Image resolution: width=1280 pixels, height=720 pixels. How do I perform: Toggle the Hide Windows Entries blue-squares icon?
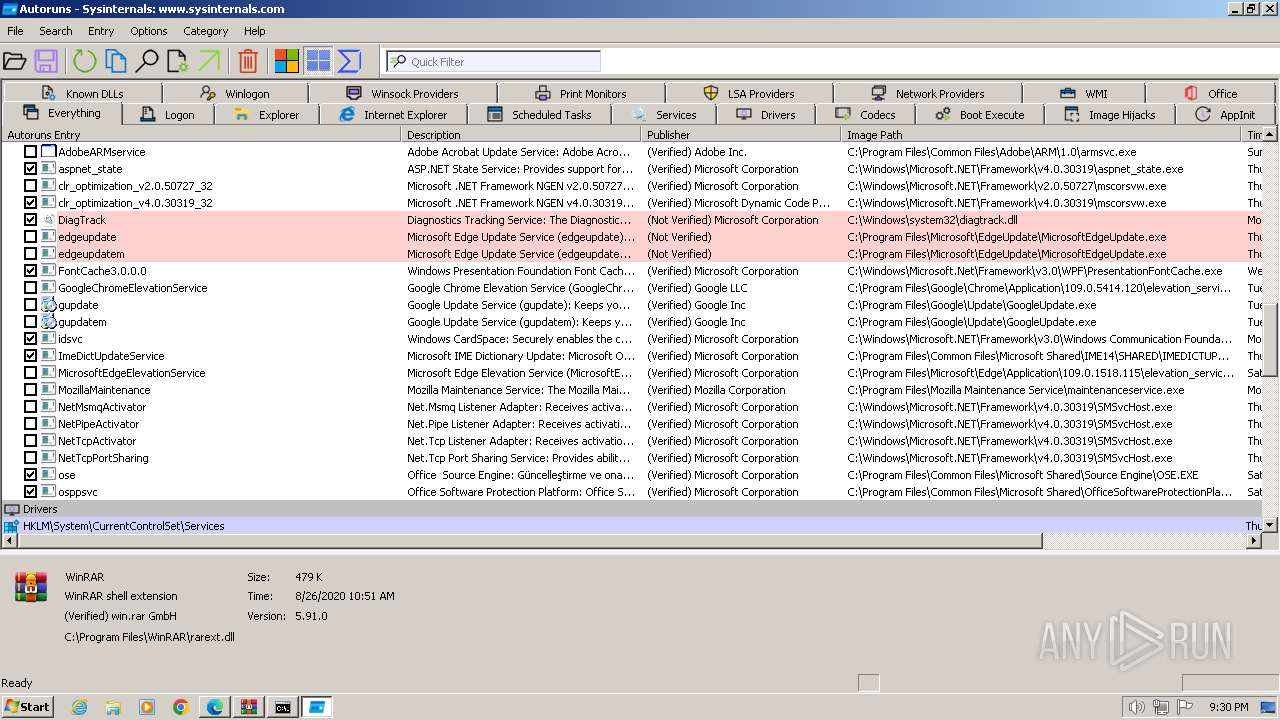[x=318, y=62]
